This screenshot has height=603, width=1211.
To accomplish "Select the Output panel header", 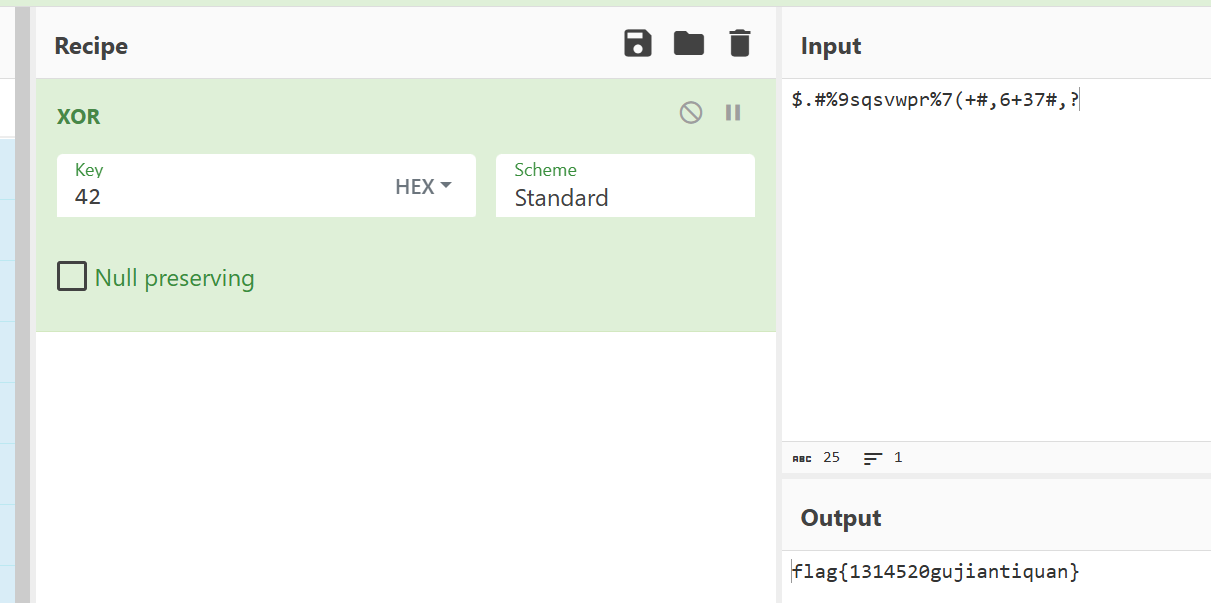I will (x=841, y=518).
